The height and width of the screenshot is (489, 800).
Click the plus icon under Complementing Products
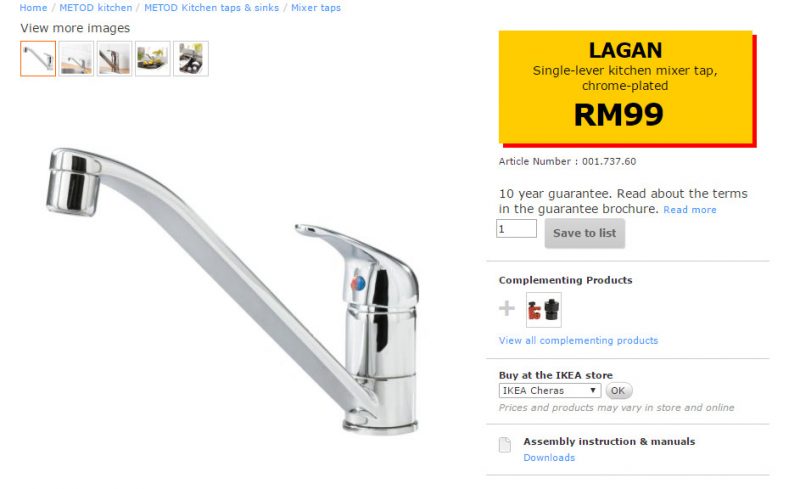507,308
